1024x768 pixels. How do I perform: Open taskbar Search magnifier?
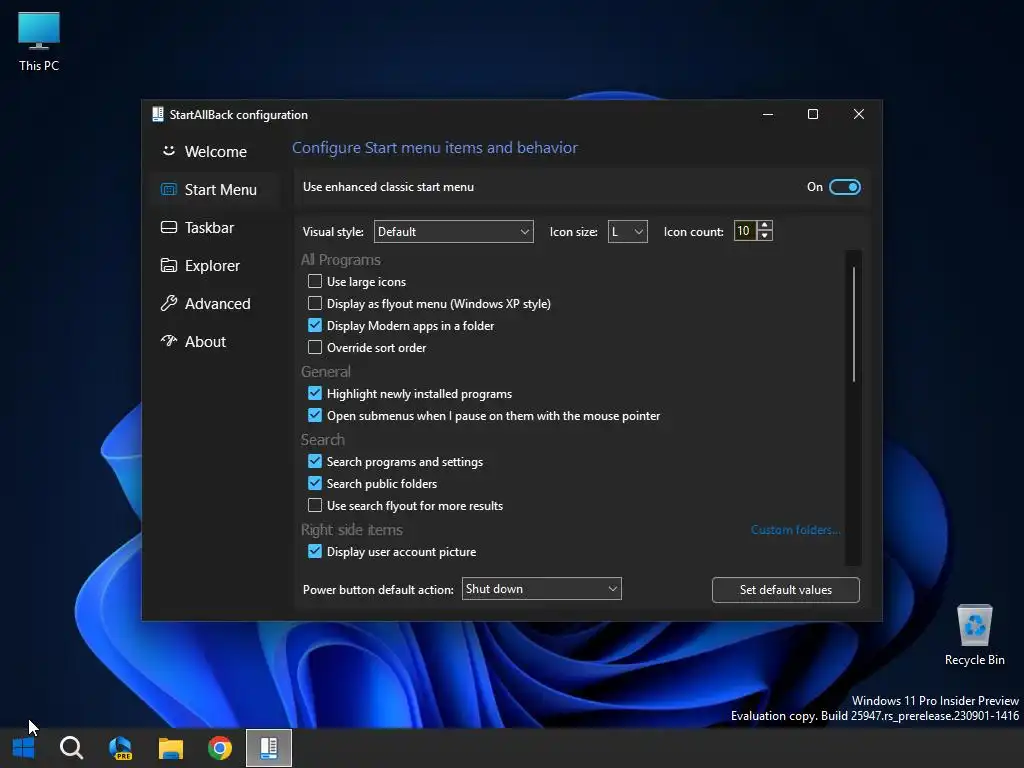pos(71,748)
